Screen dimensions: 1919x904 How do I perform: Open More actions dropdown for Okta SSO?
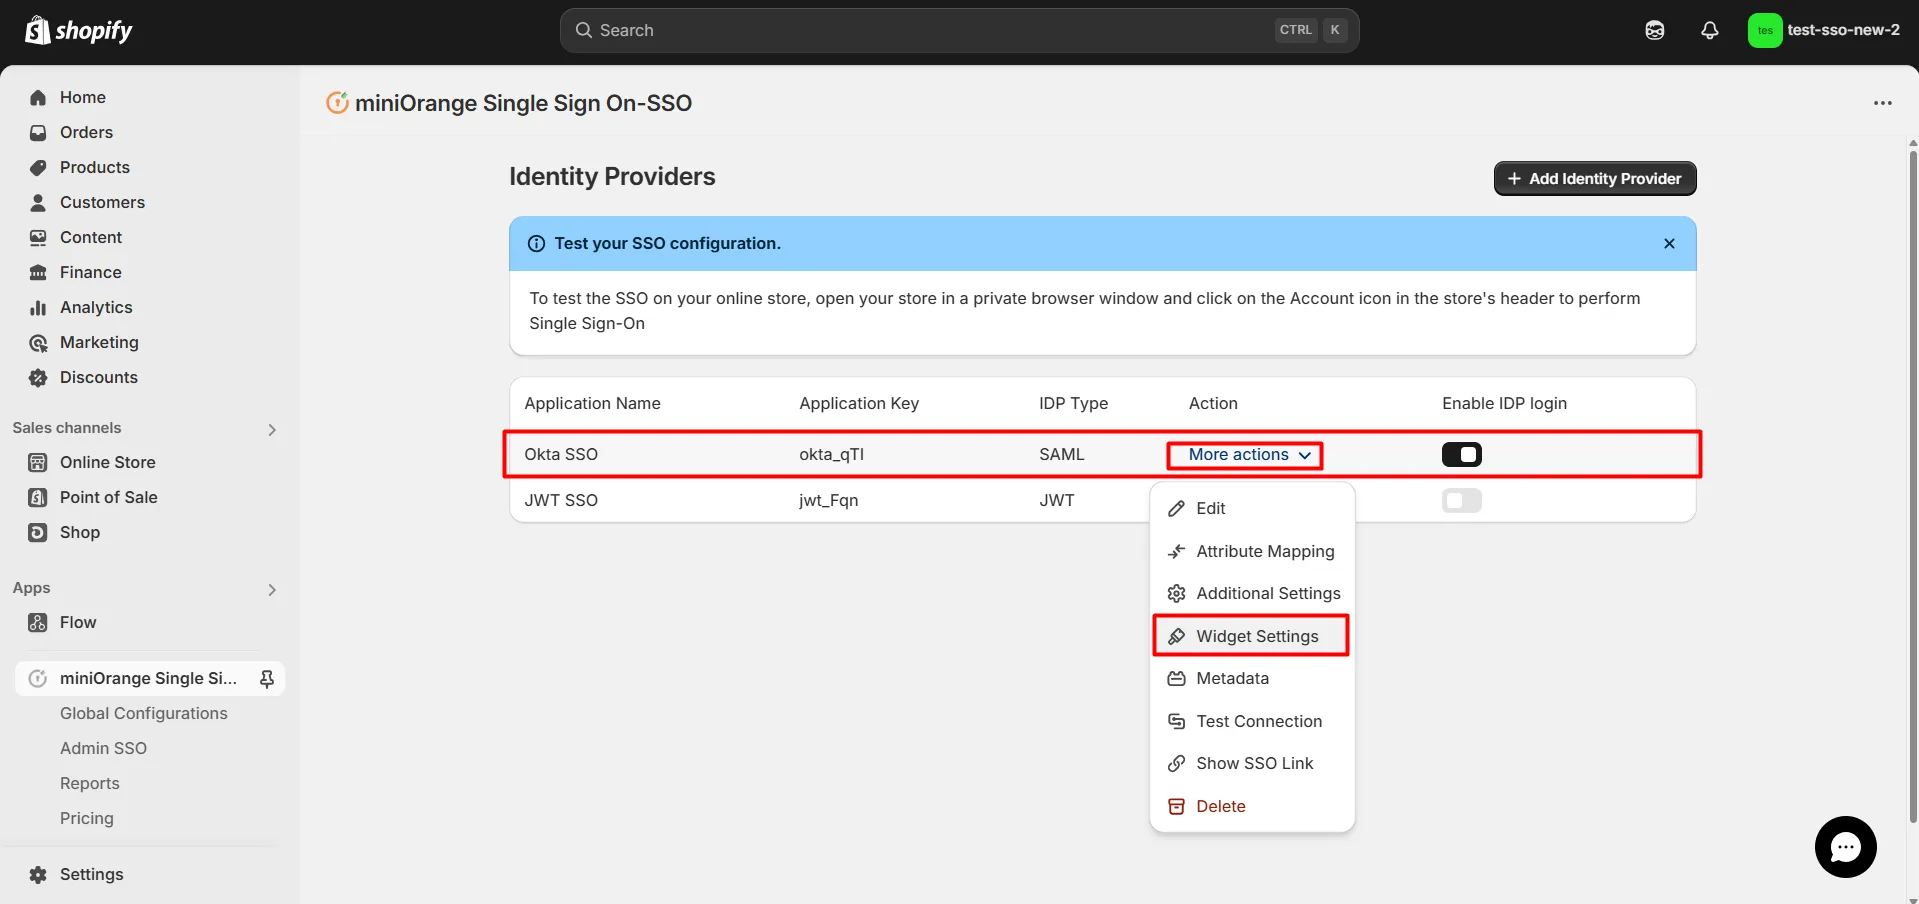tap(1249, 454)
